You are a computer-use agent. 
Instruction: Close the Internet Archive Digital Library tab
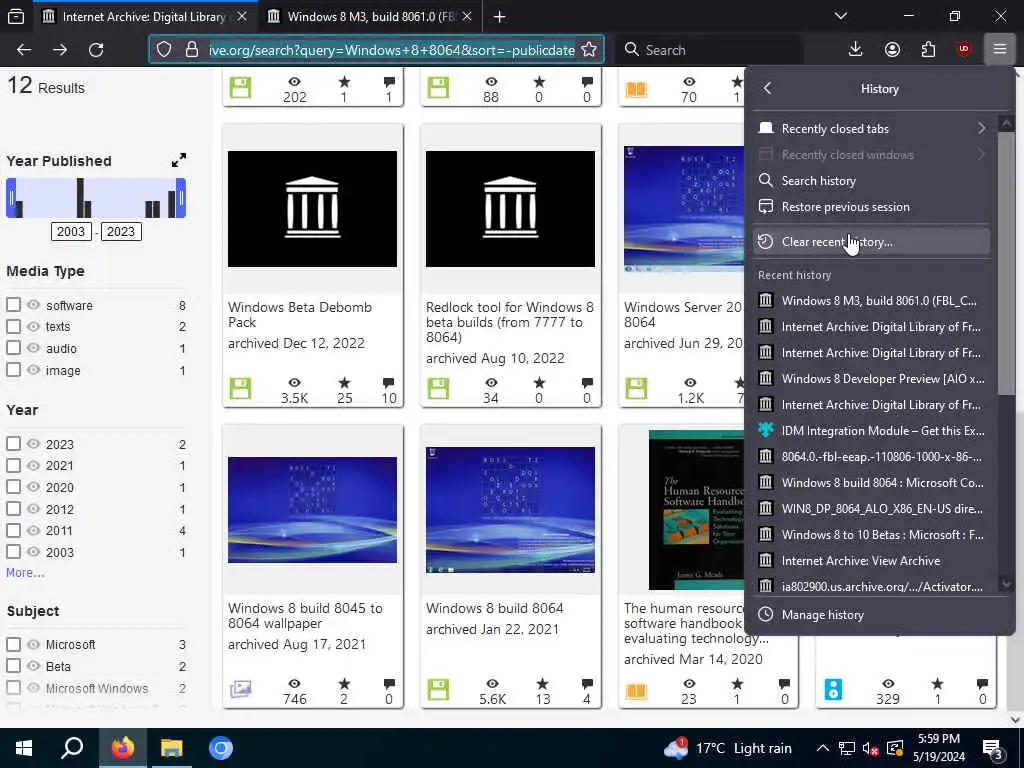coord(242,16)
